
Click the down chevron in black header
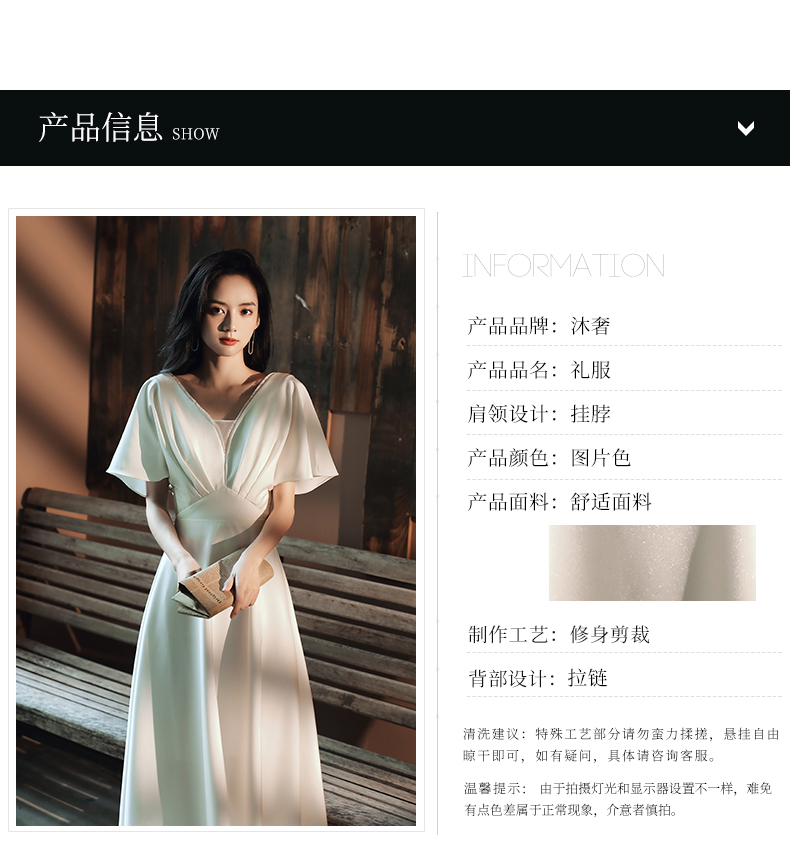(x=746, y=128)
